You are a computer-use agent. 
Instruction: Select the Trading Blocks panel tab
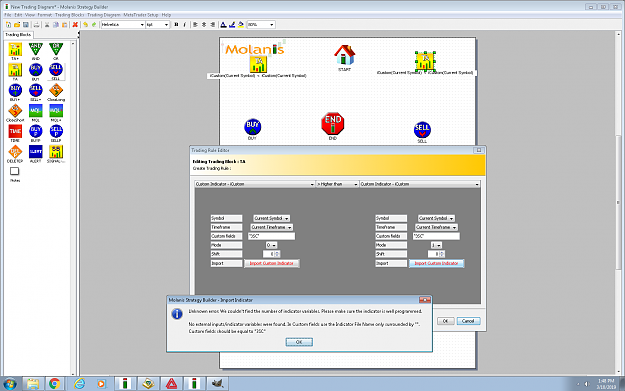coord(18,35)
